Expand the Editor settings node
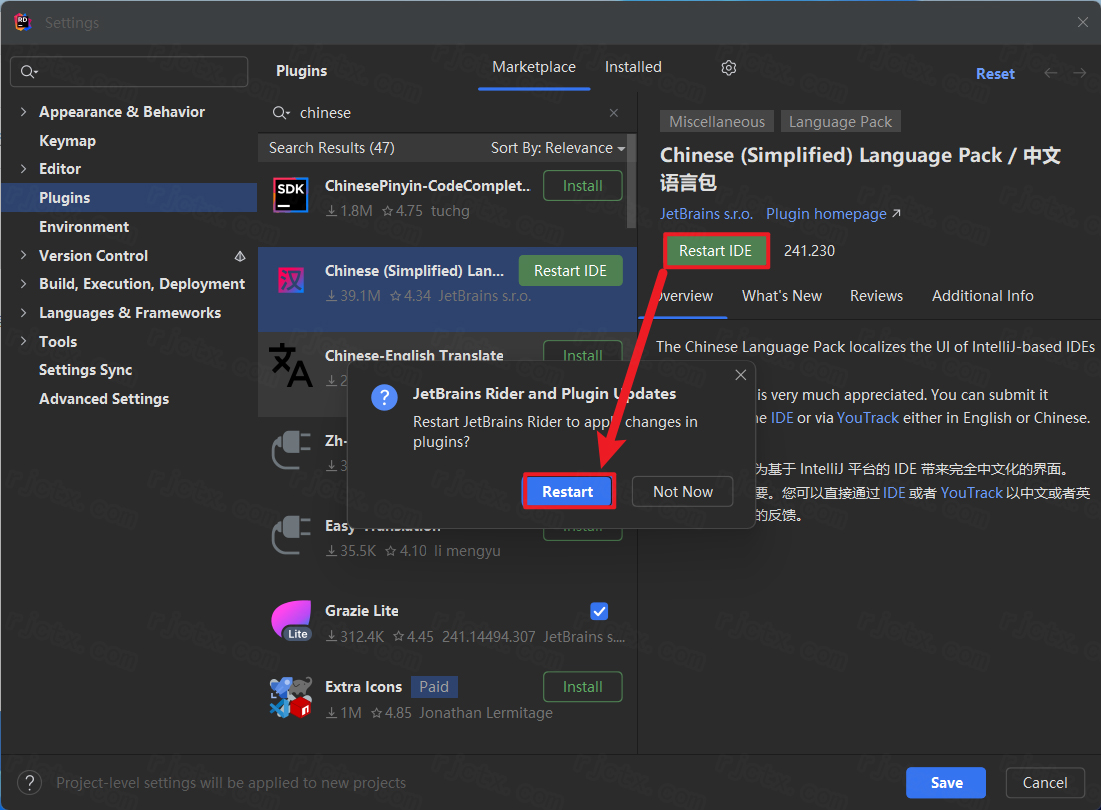Viewport: 1101px width, 810px height. 23,168
